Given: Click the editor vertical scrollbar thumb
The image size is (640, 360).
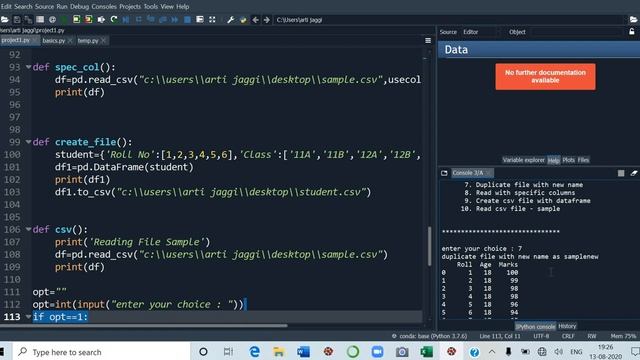Looking at the screenshot, I should (429, 247).
